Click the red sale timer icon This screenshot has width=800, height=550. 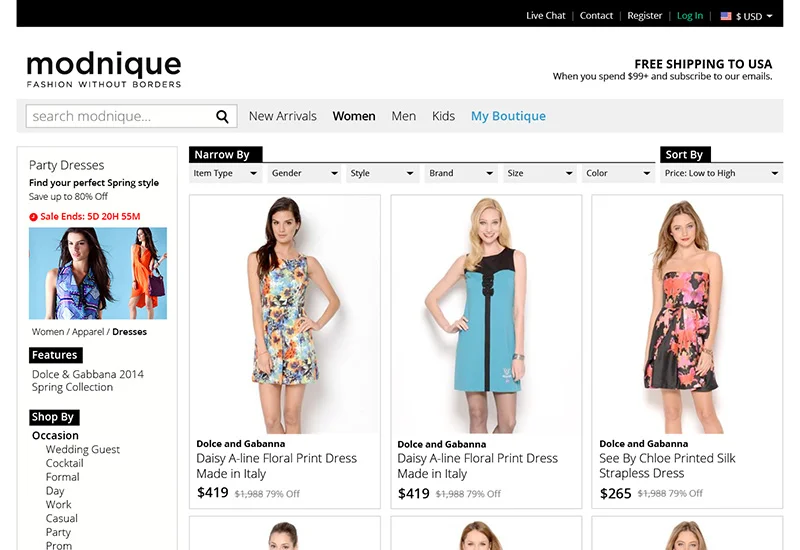[x=33, y=217]
